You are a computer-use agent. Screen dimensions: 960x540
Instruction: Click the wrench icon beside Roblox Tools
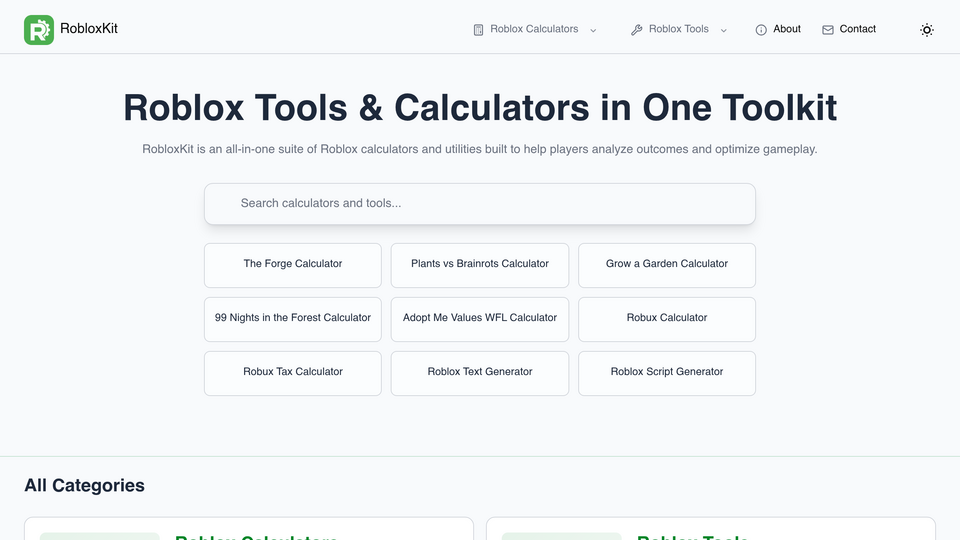point(637,30)
